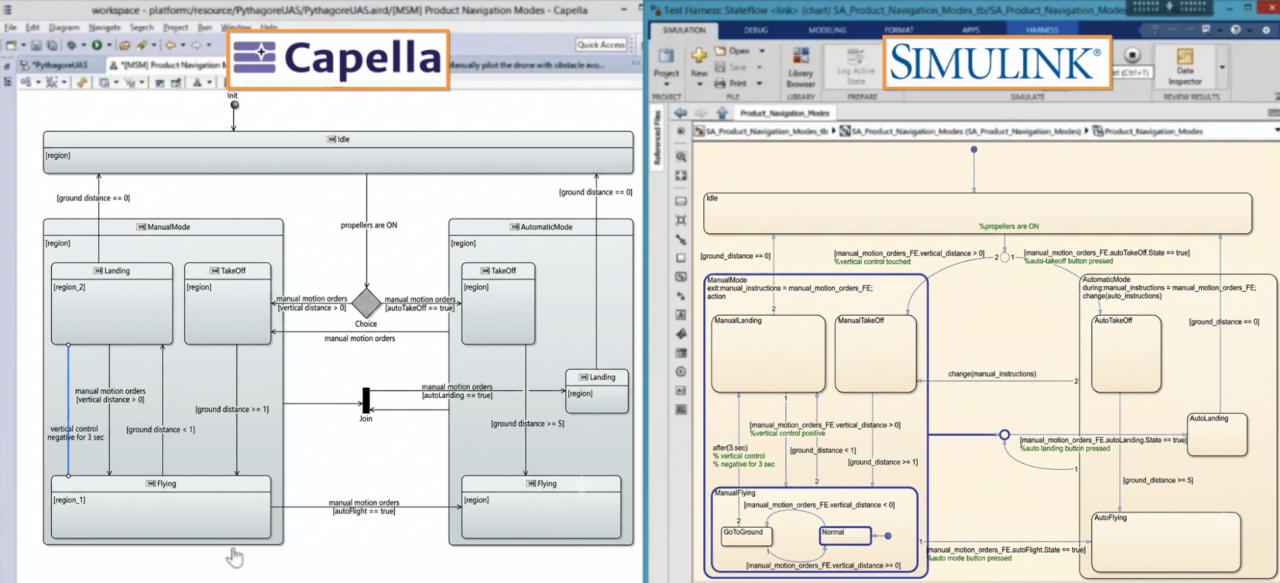1280x583 pixels.
Task: Click open folder icon in Capella toolbar
Action: tap(124, 45)
